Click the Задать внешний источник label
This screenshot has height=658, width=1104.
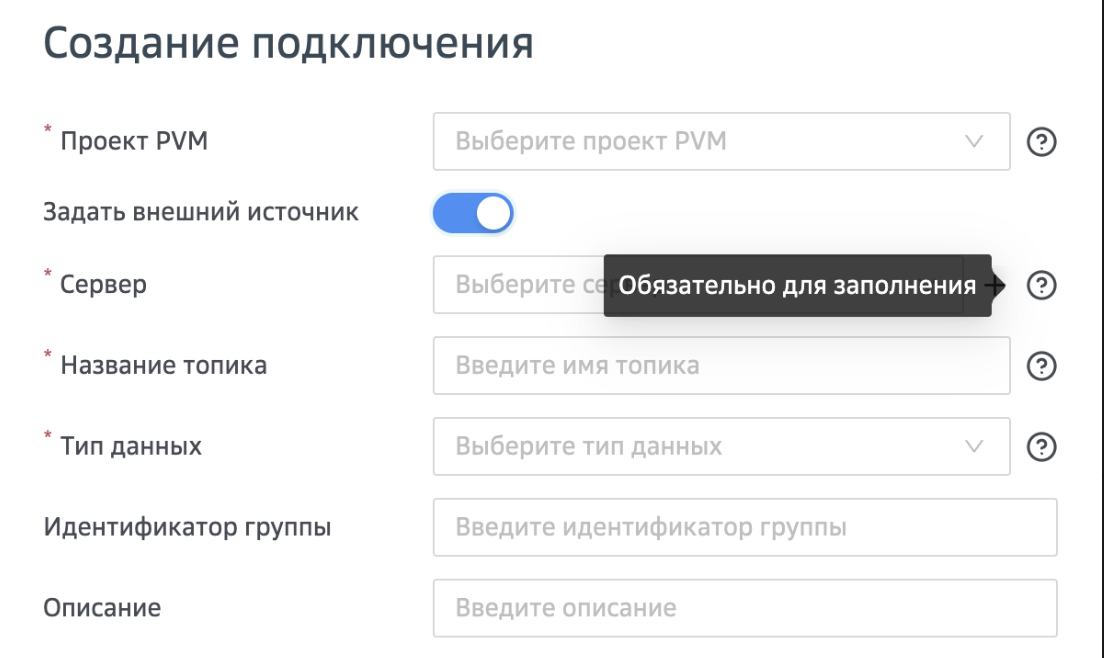[201, 212]
